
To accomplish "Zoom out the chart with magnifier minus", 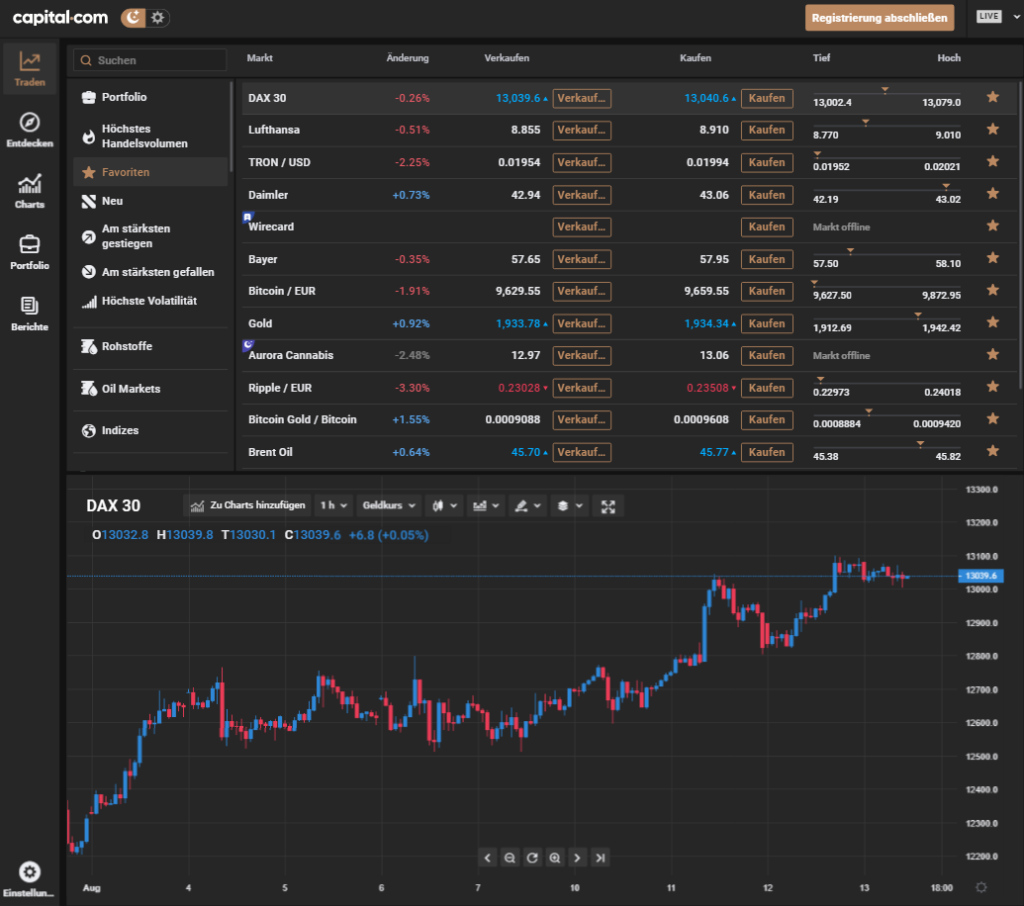I will coord(510,857).
